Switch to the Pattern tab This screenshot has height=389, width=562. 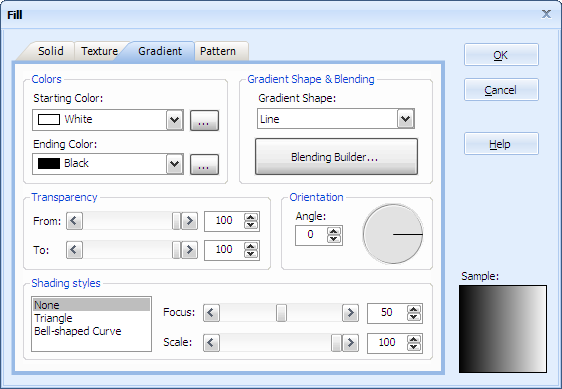(x=218, y=51)
